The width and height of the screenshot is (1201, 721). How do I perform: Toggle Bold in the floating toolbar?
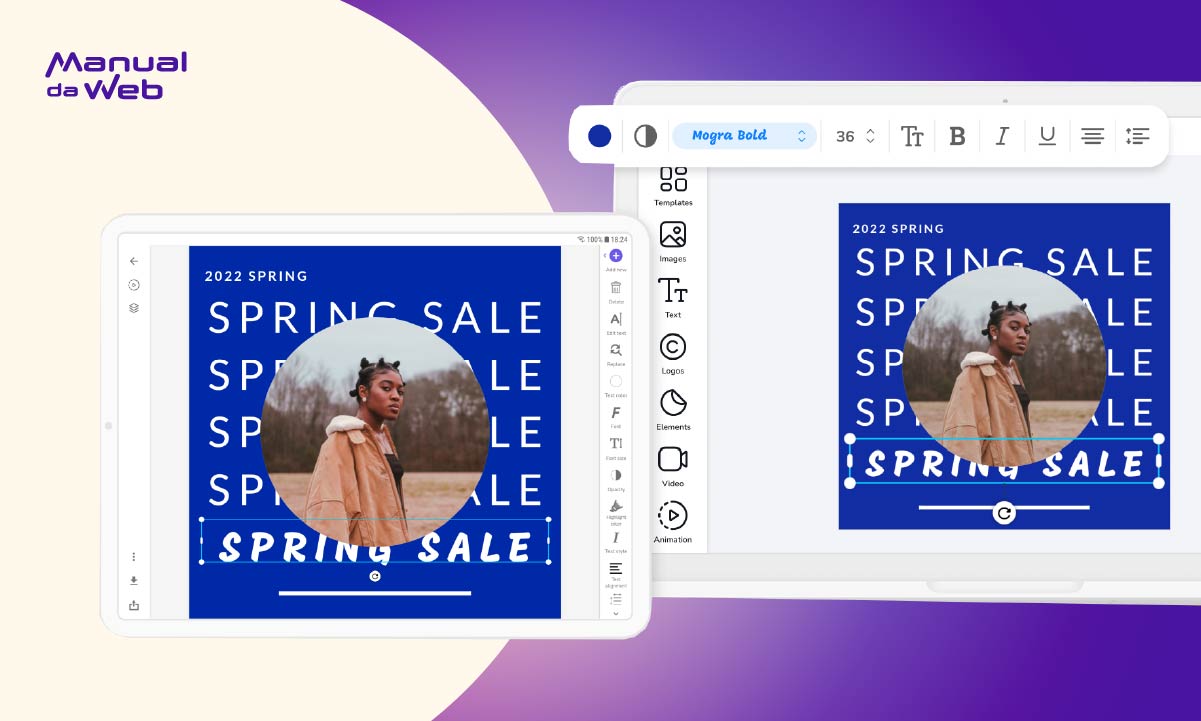pyautogui.click(x=957, y=136)
